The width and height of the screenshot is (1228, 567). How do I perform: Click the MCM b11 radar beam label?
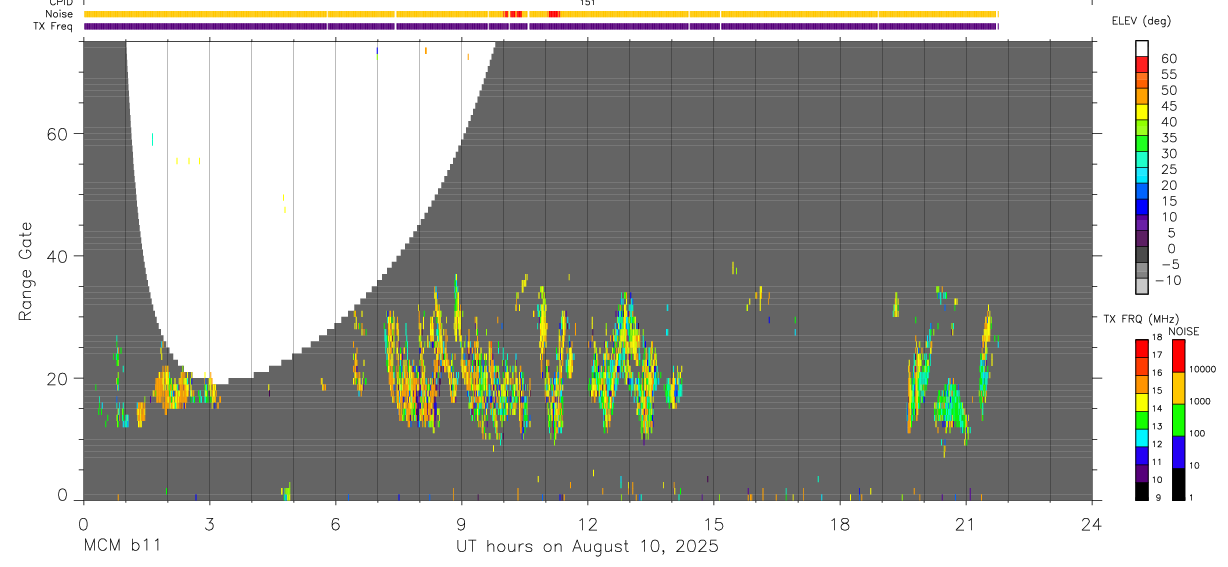click(122, 547)
